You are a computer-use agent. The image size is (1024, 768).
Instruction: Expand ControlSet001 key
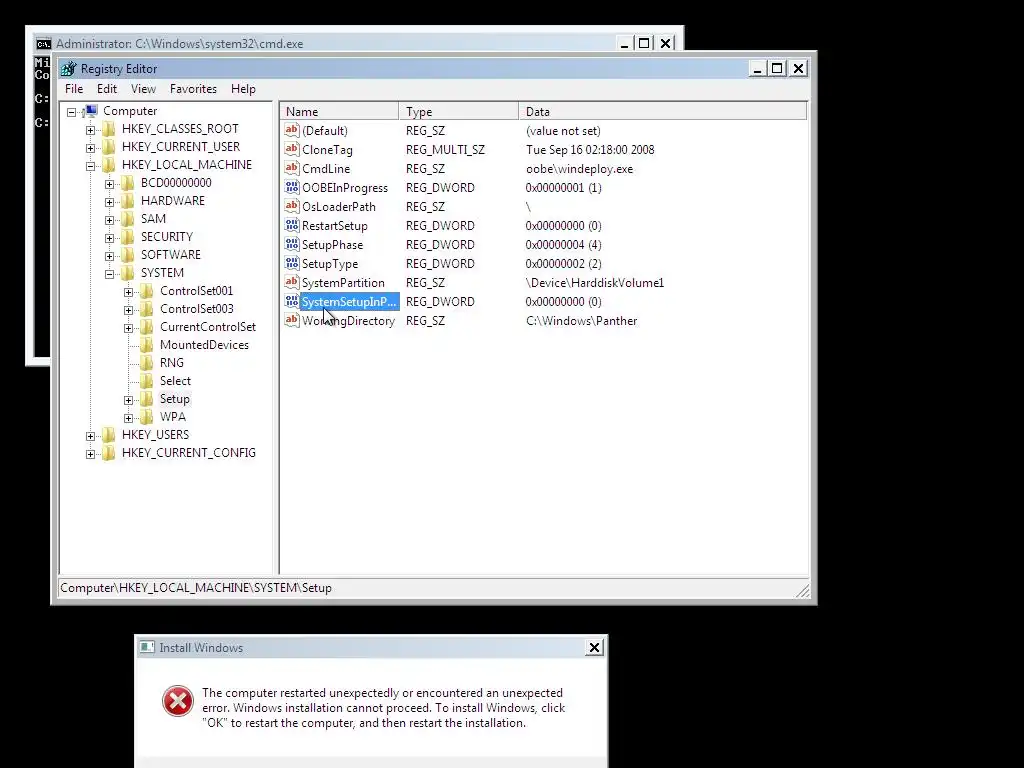(x=128, y=292)
